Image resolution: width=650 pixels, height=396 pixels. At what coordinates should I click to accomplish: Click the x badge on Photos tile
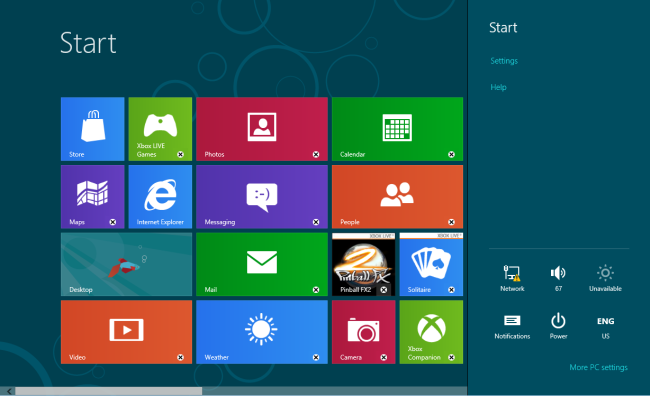click(316, 154)
